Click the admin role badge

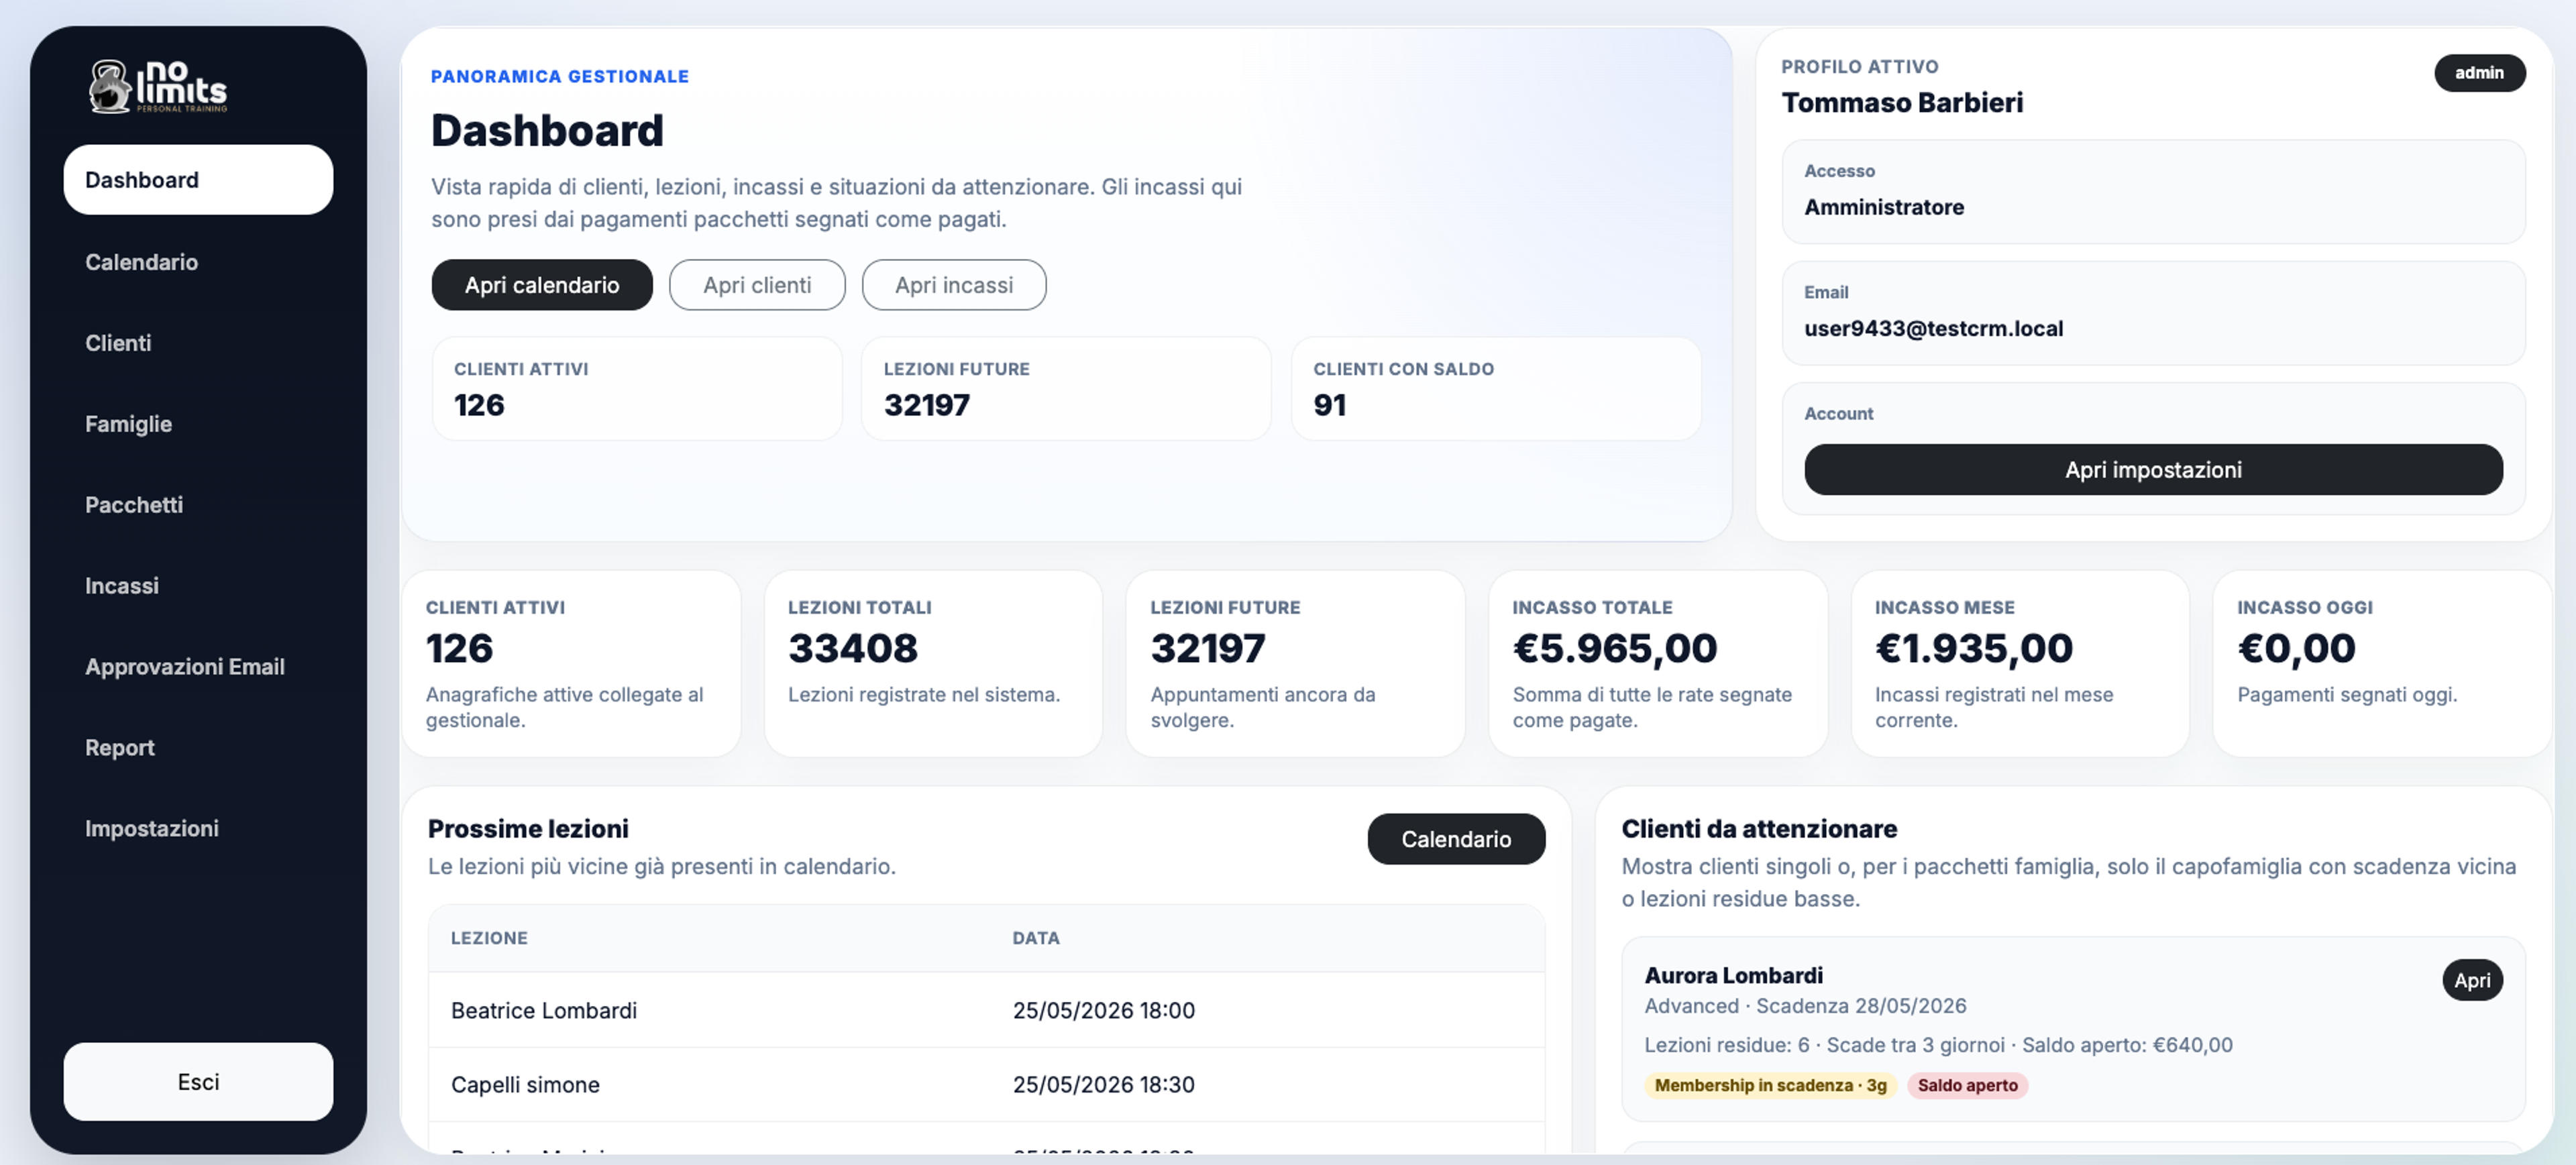(x=2479, y=73)
